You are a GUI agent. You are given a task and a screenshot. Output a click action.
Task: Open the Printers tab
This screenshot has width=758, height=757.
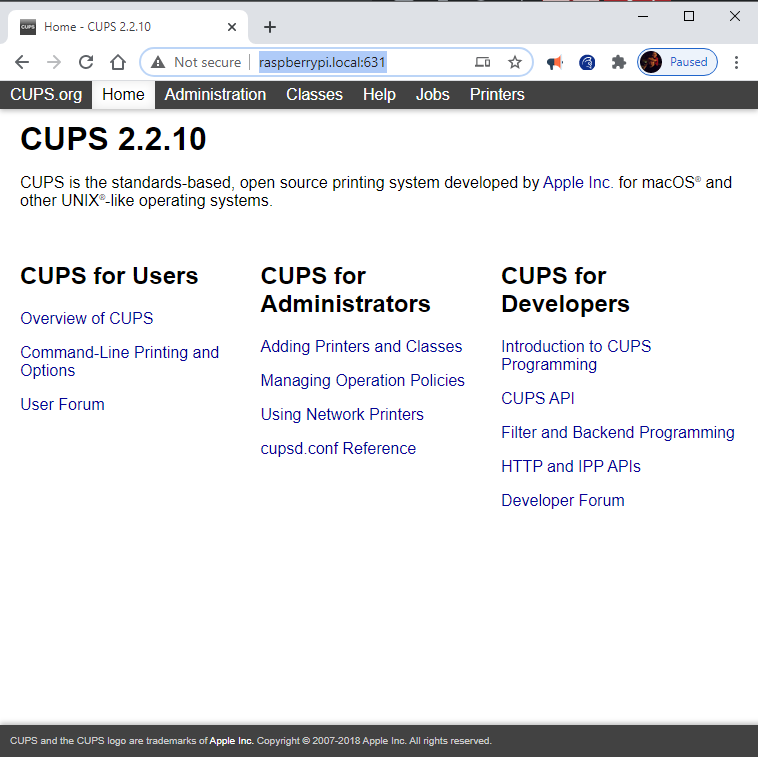[x=497, y=95]
